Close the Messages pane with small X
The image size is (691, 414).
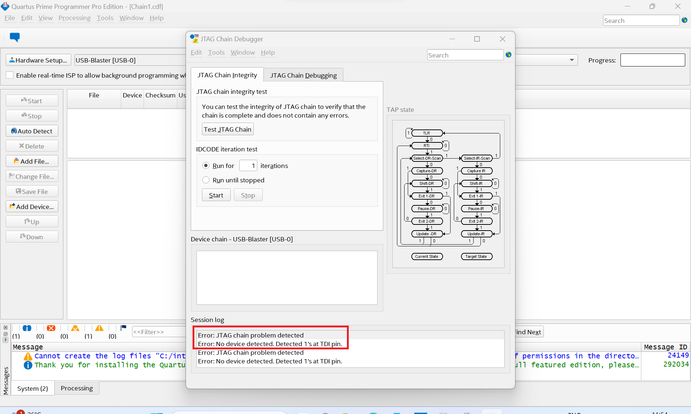click(x=5, y=328)
